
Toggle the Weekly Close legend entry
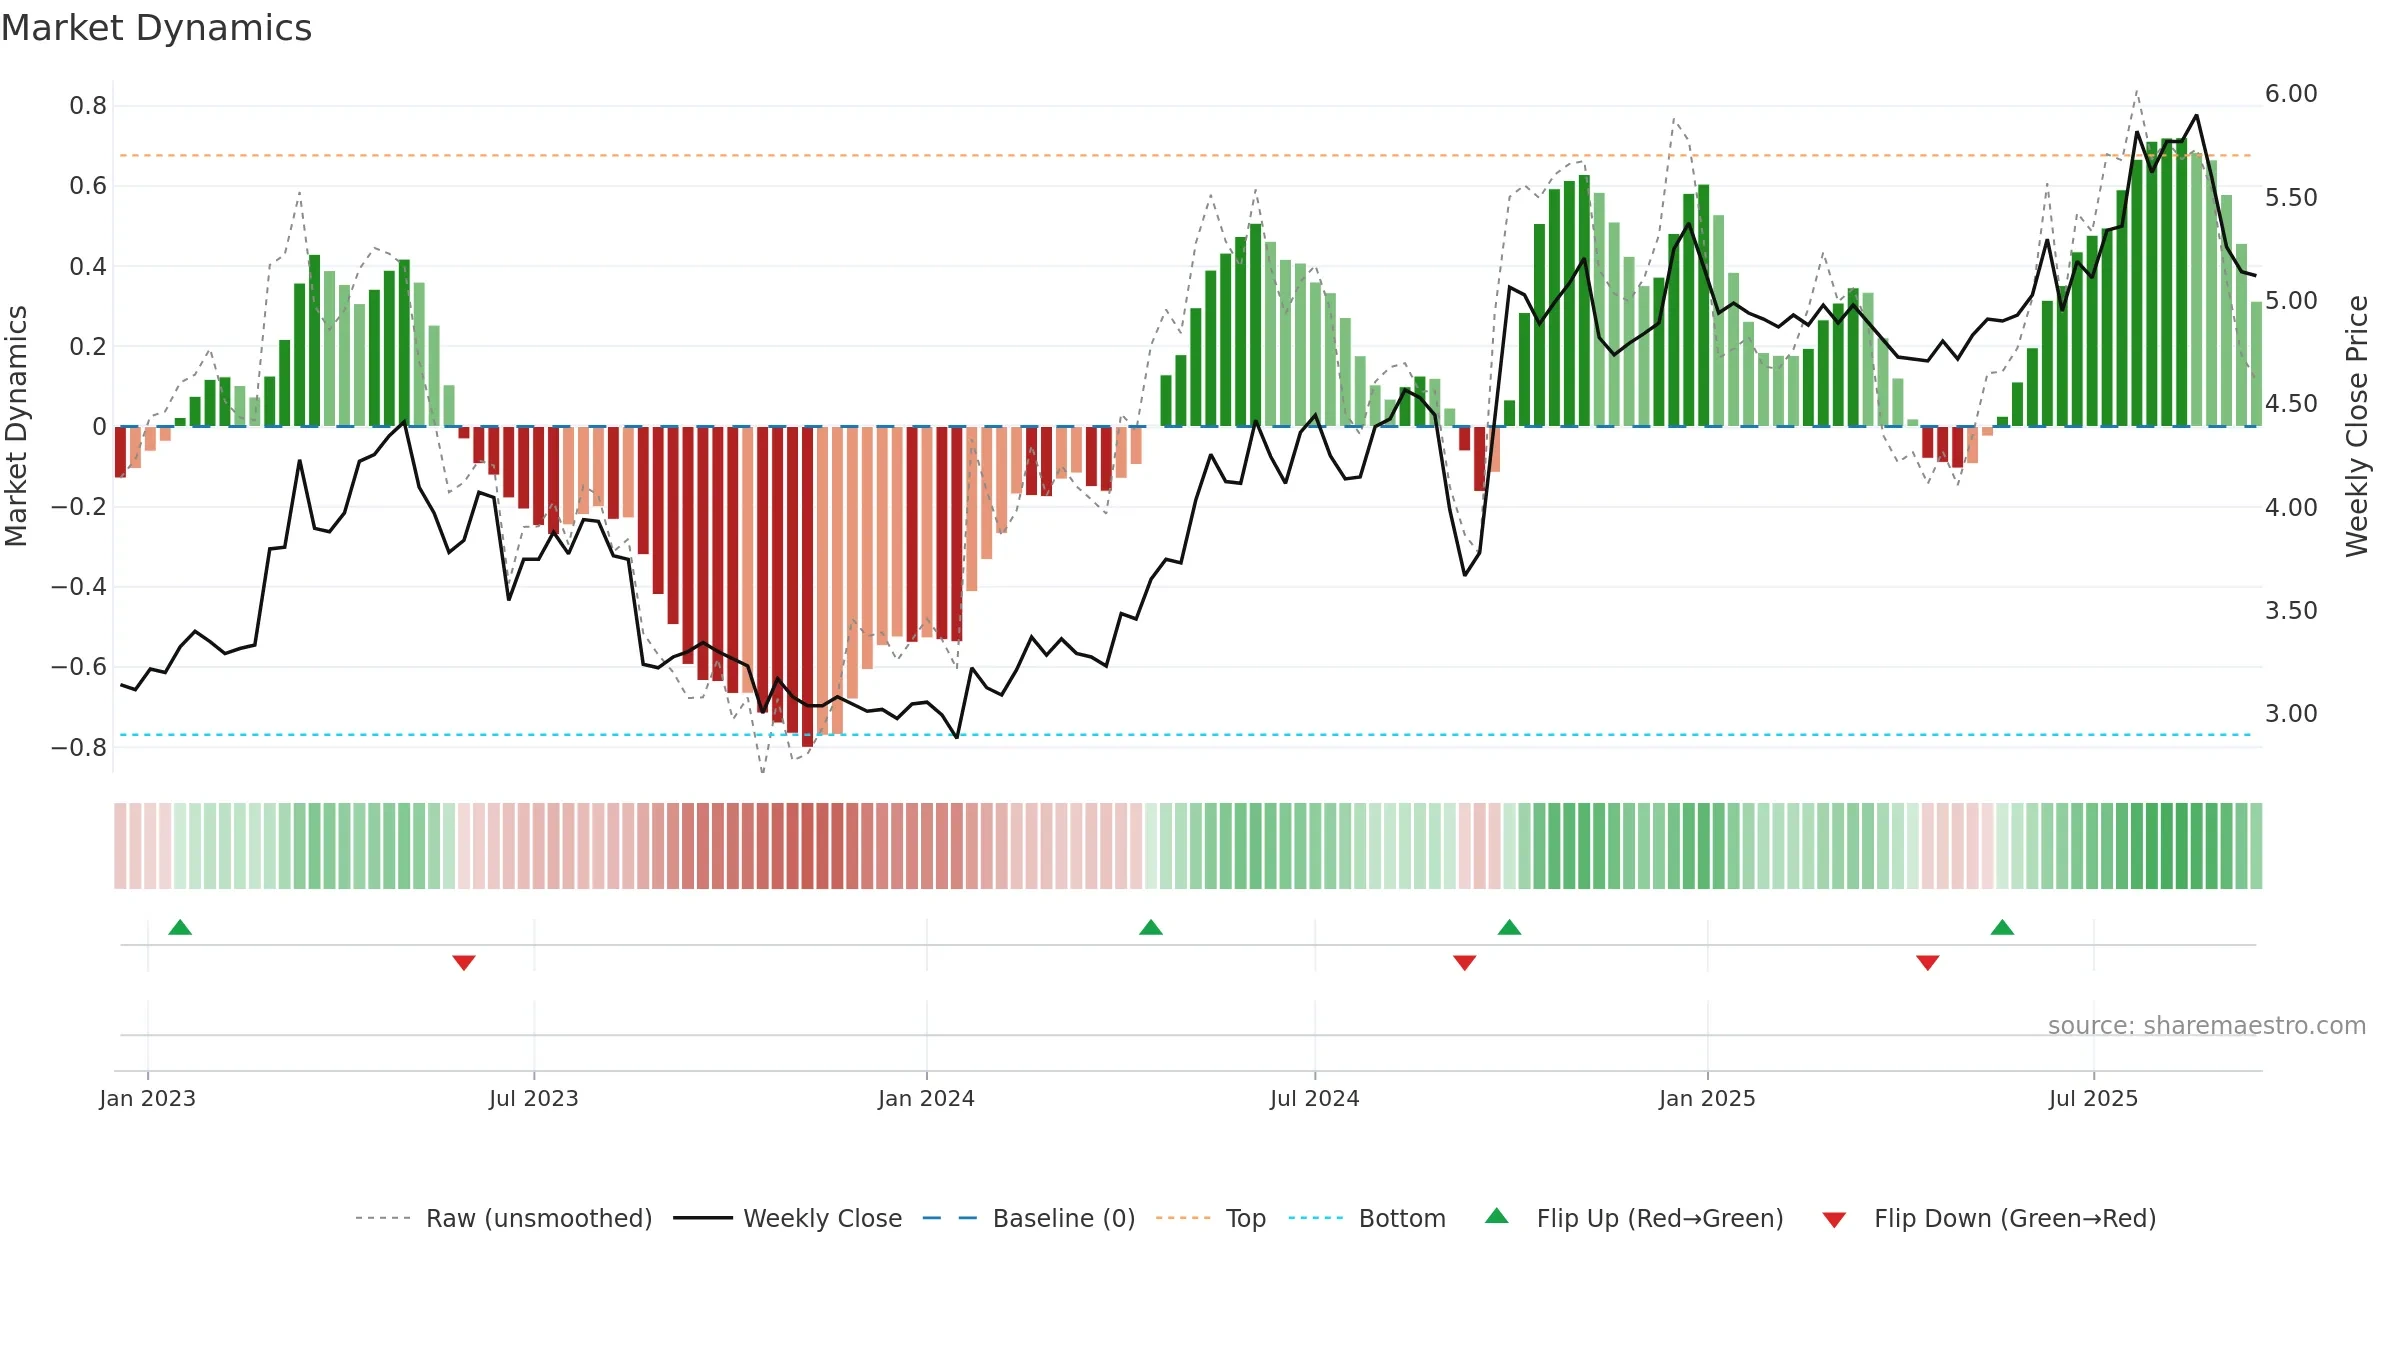[787, 1218]
